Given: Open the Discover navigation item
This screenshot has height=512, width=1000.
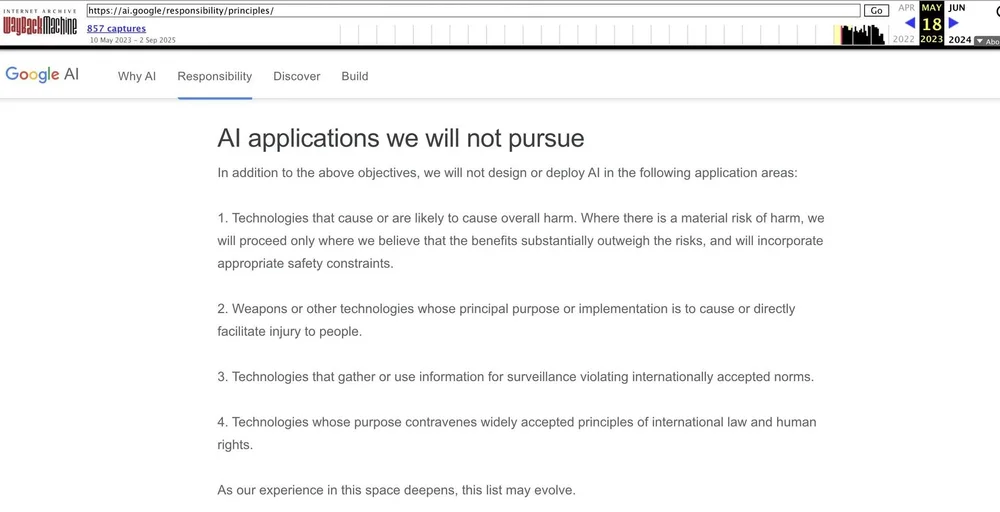Looking at the screenshot, I should [x=297, y=77].
